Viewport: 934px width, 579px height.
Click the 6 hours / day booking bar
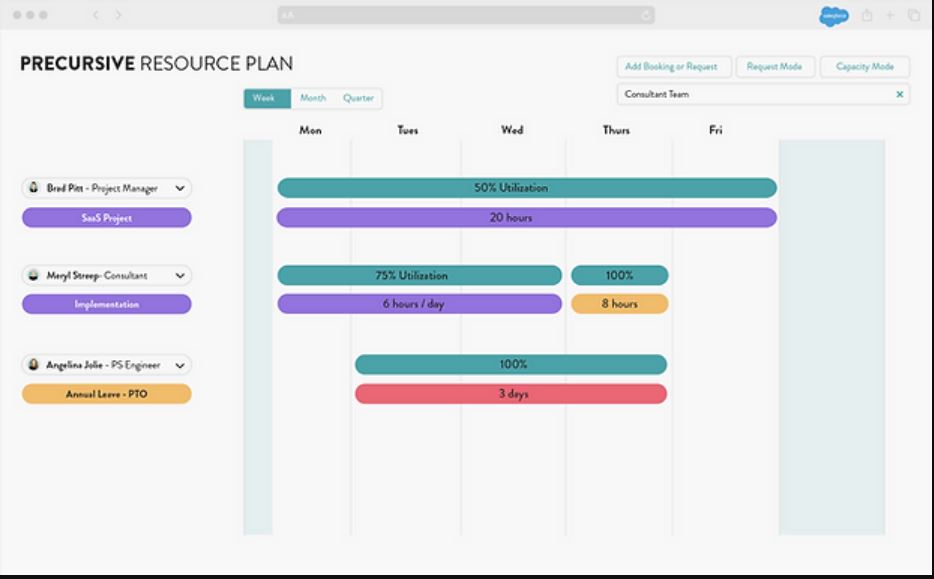point(419,304)
